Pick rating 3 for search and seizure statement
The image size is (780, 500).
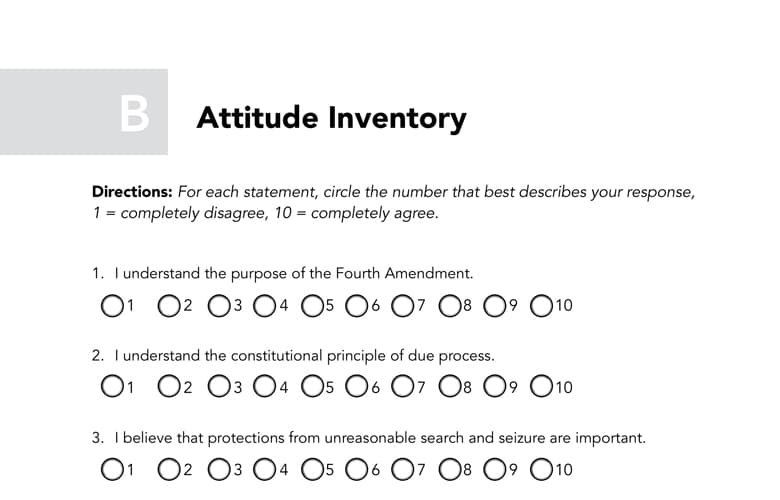click(219, 469)
